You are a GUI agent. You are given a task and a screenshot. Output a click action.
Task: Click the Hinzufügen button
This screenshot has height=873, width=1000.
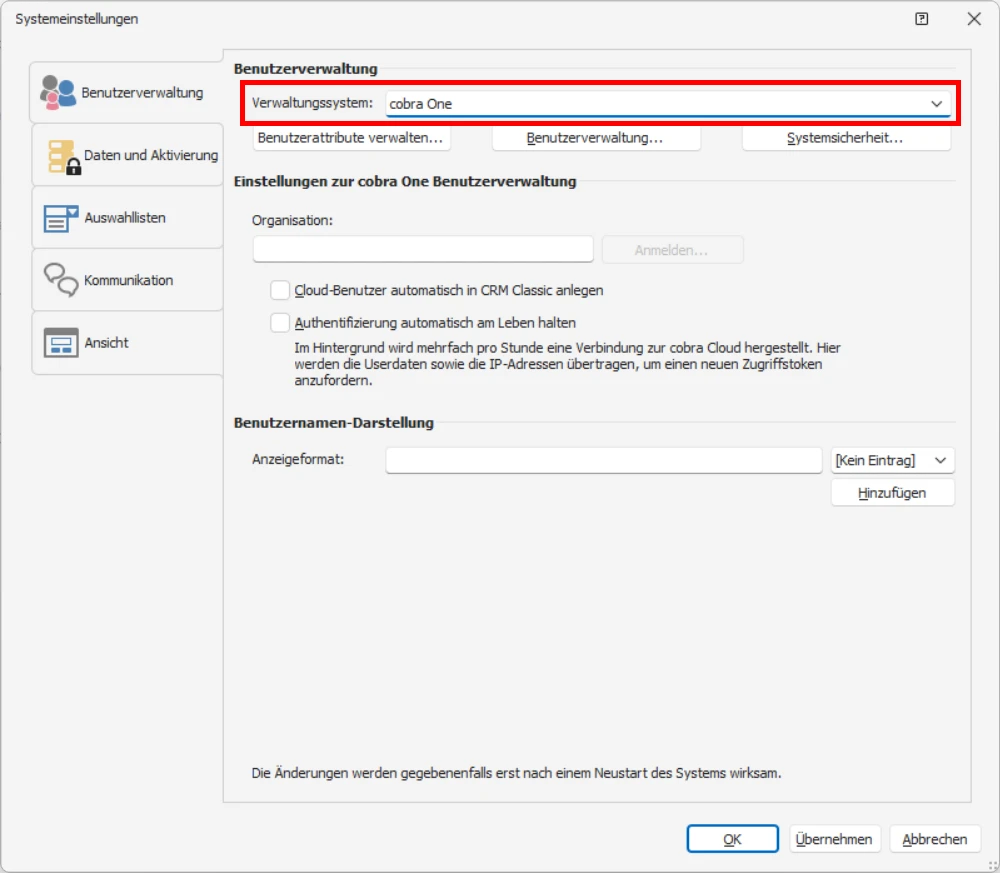pos(892,492)
